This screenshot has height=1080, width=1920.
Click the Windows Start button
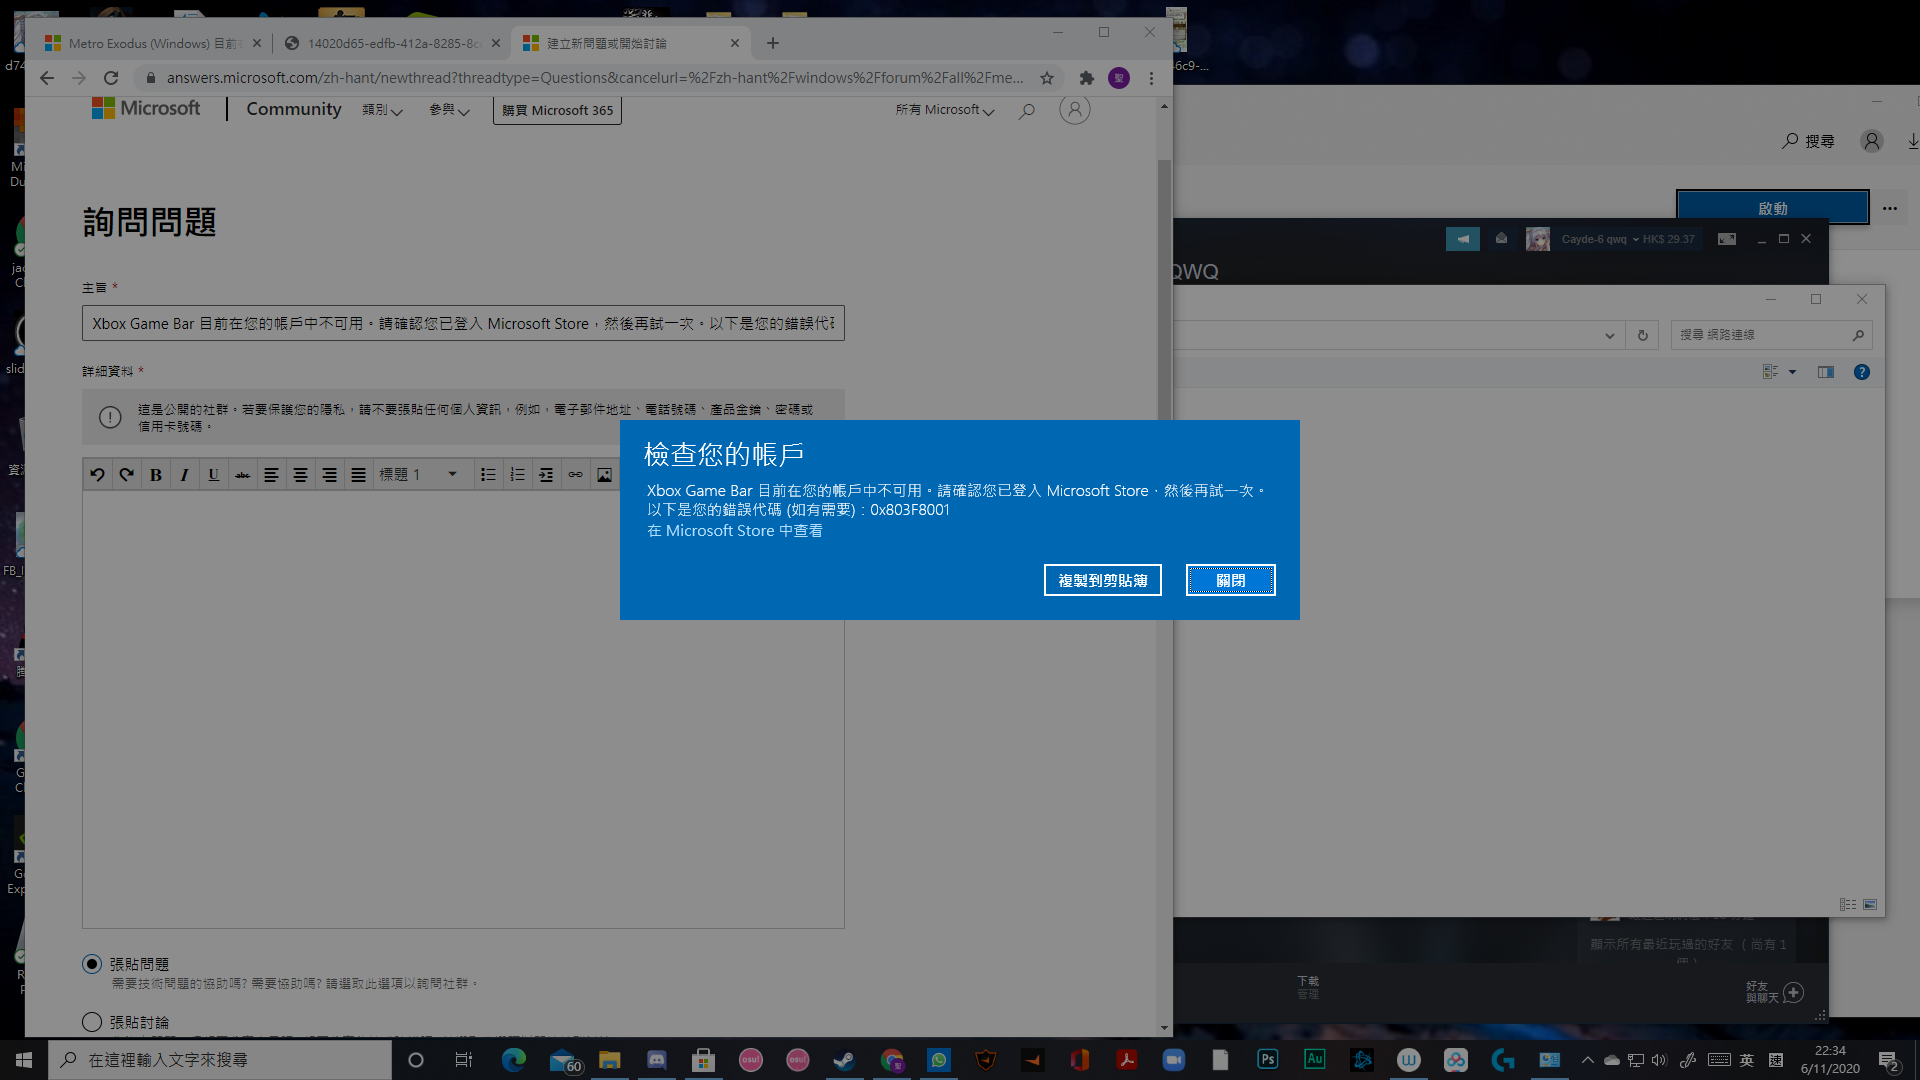click(24, 1060)
